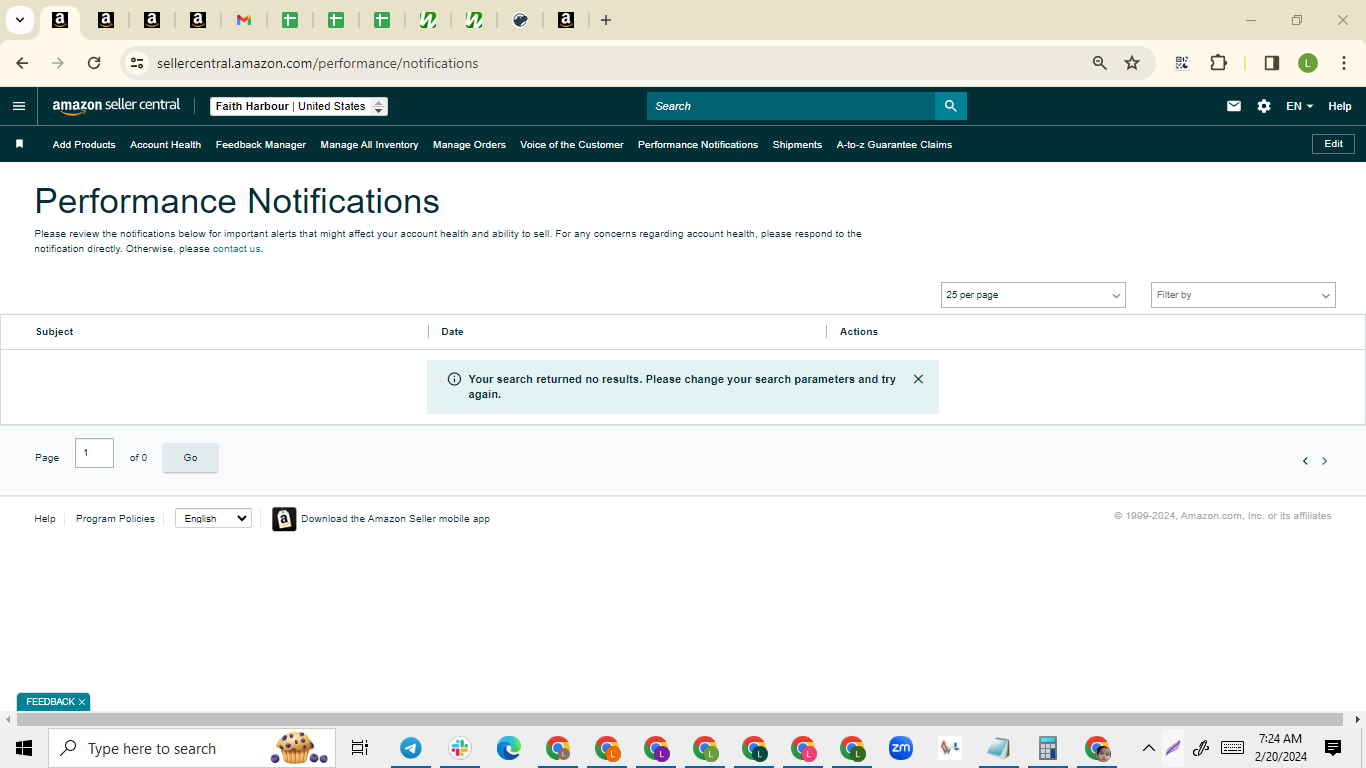Click the browser forward arrow
This screenshot has height=768, width=1366.
[x=58, y=63]
